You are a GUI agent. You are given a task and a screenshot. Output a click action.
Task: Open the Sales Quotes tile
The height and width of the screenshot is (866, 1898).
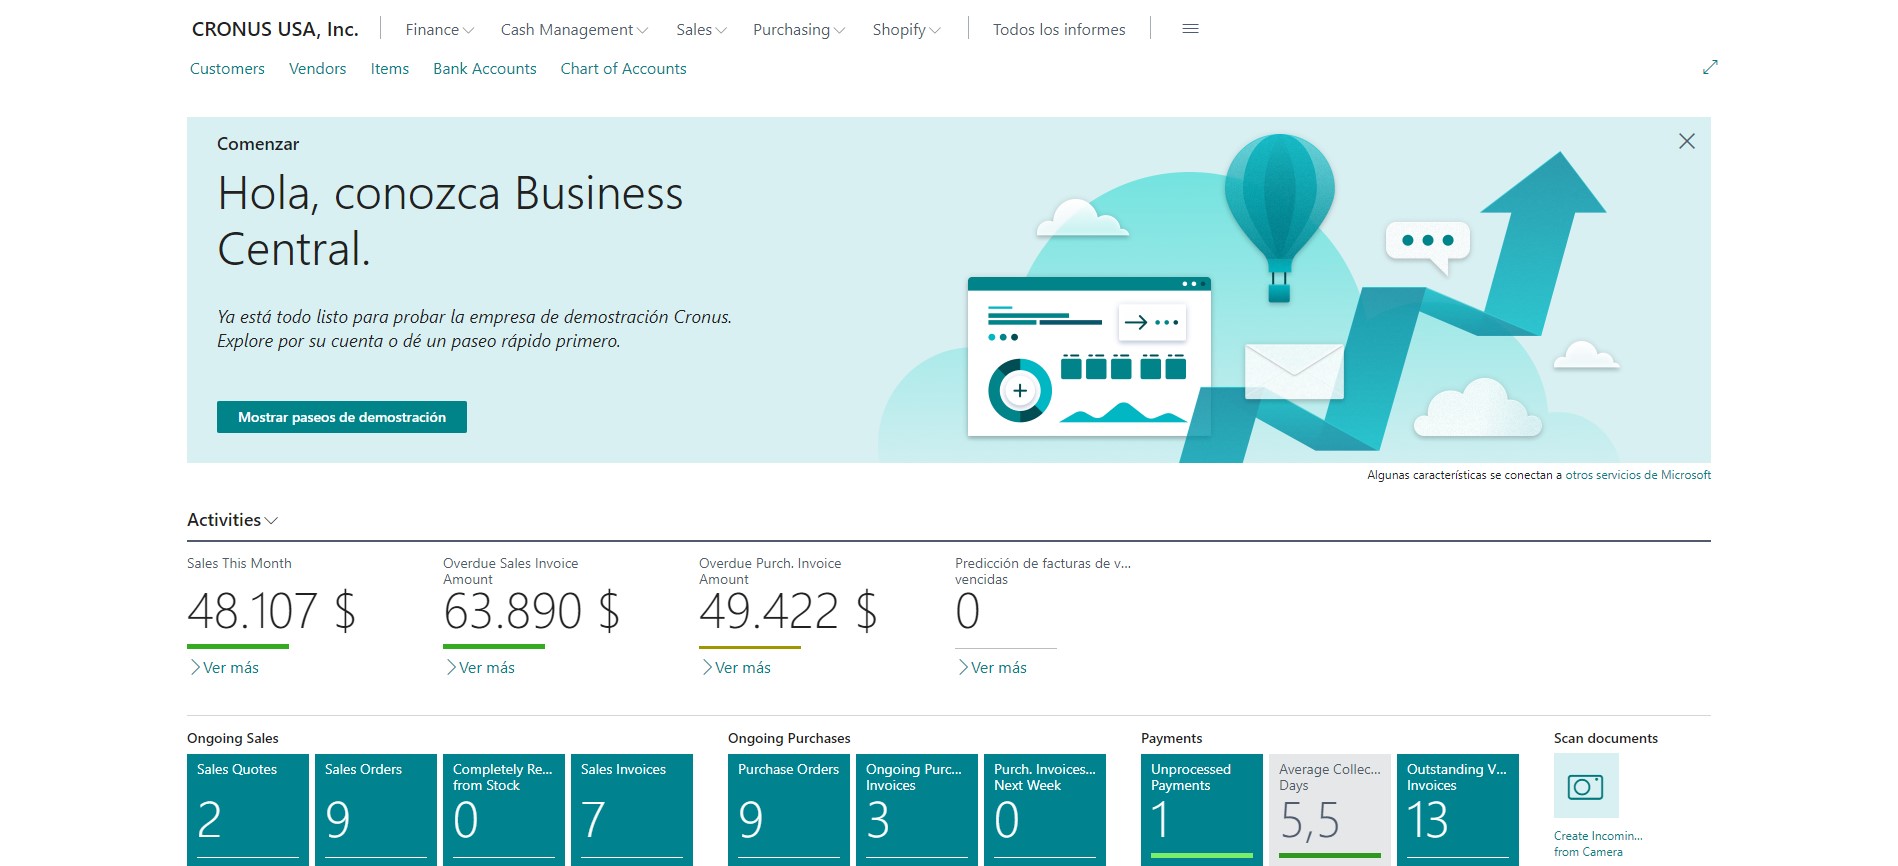248,809
